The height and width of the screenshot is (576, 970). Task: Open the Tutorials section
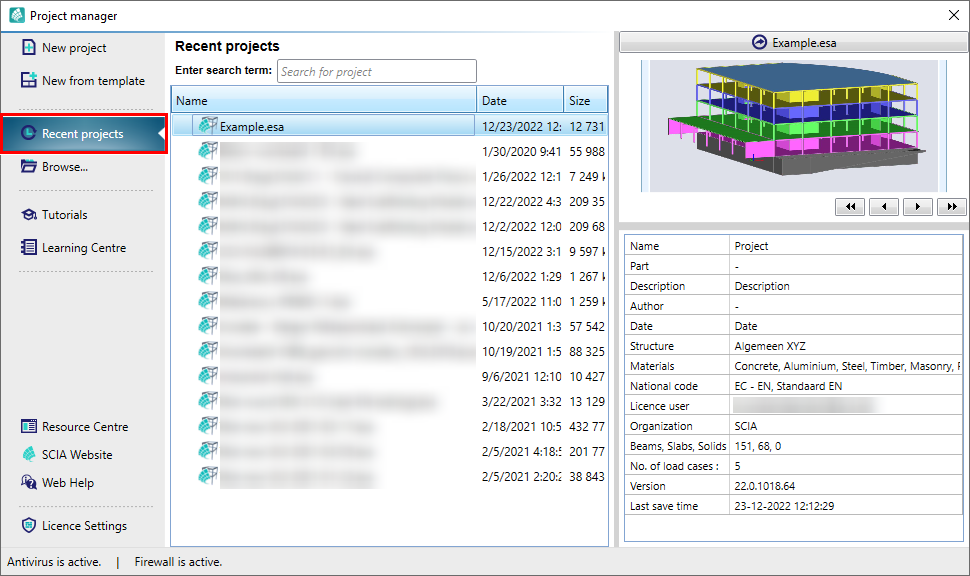pyautogui.click(x=64, y=215)
